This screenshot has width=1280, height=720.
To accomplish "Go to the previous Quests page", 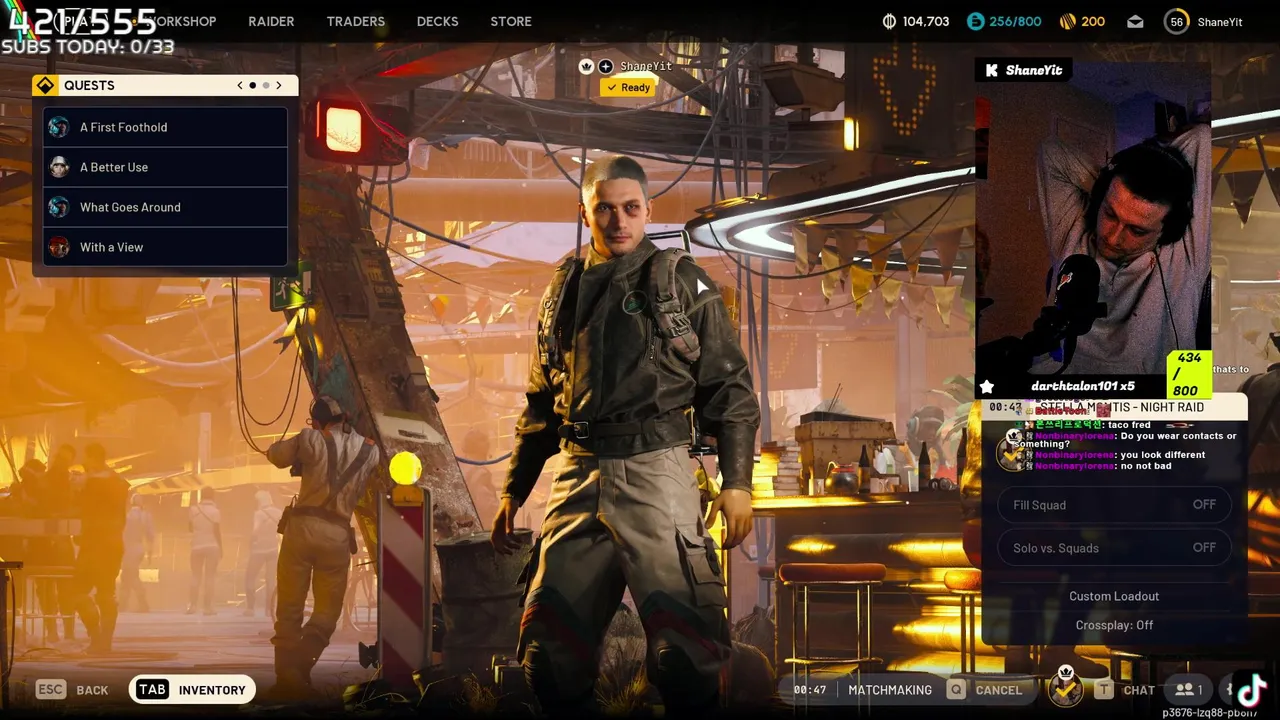I will tap(240, 86).
